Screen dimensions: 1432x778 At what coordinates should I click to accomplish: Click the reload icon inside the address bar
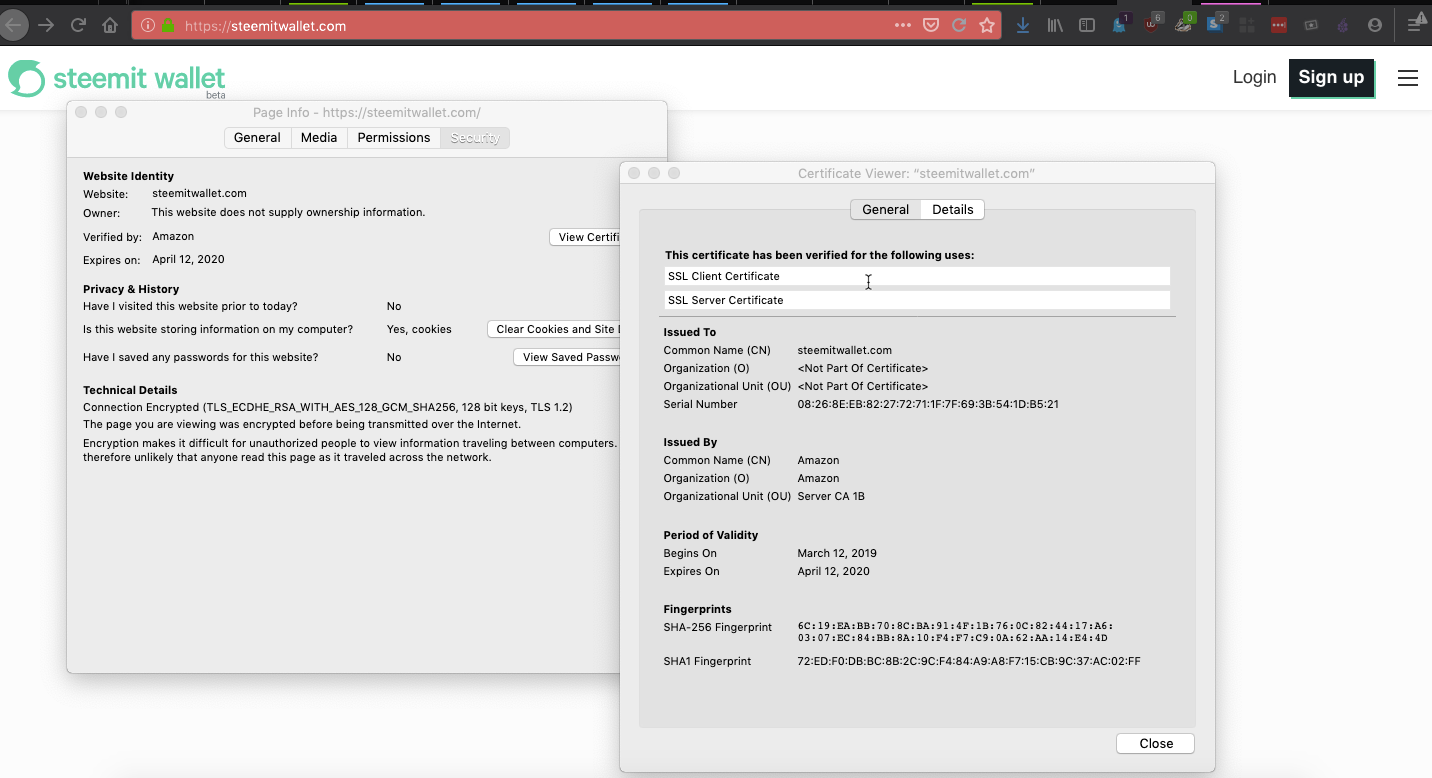pyautogui.click(x=959, y=26)
